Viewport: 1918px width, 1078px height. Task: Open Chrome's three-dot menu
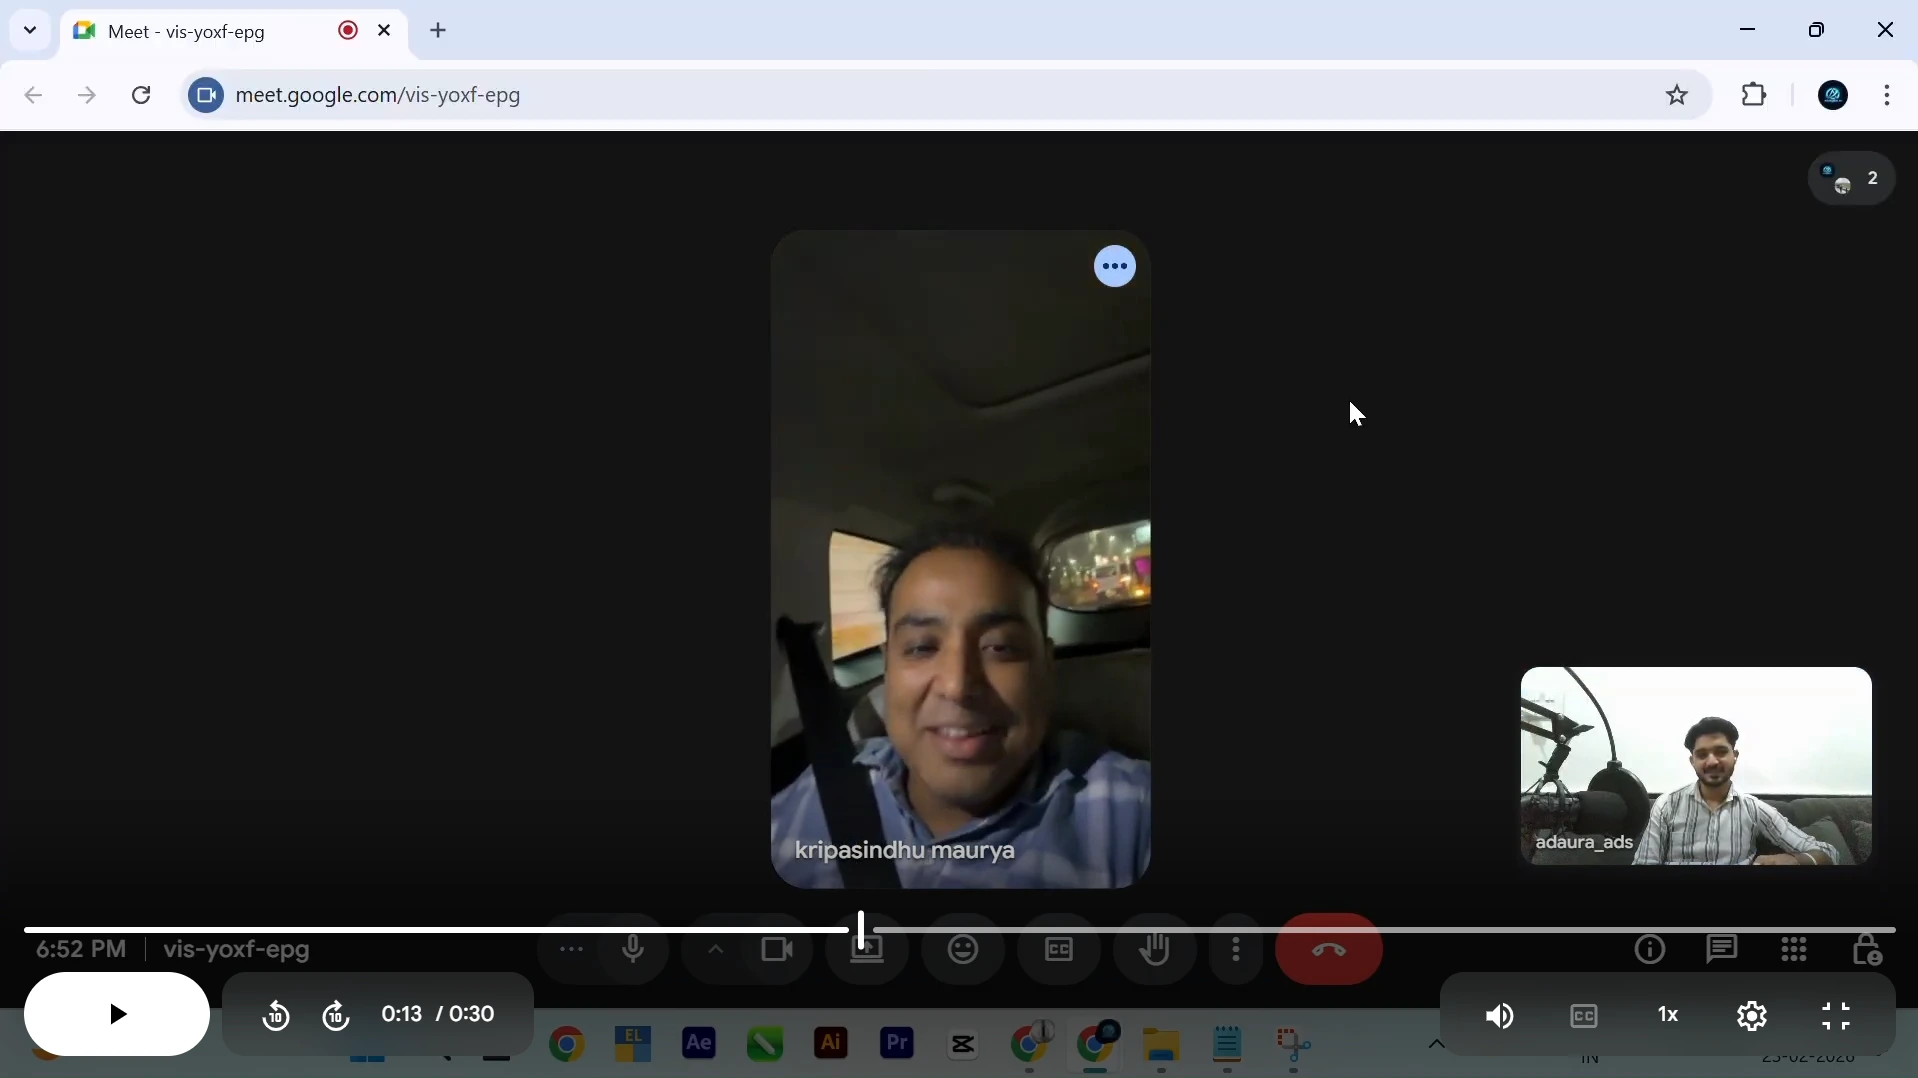click(x=1888, y=96)
